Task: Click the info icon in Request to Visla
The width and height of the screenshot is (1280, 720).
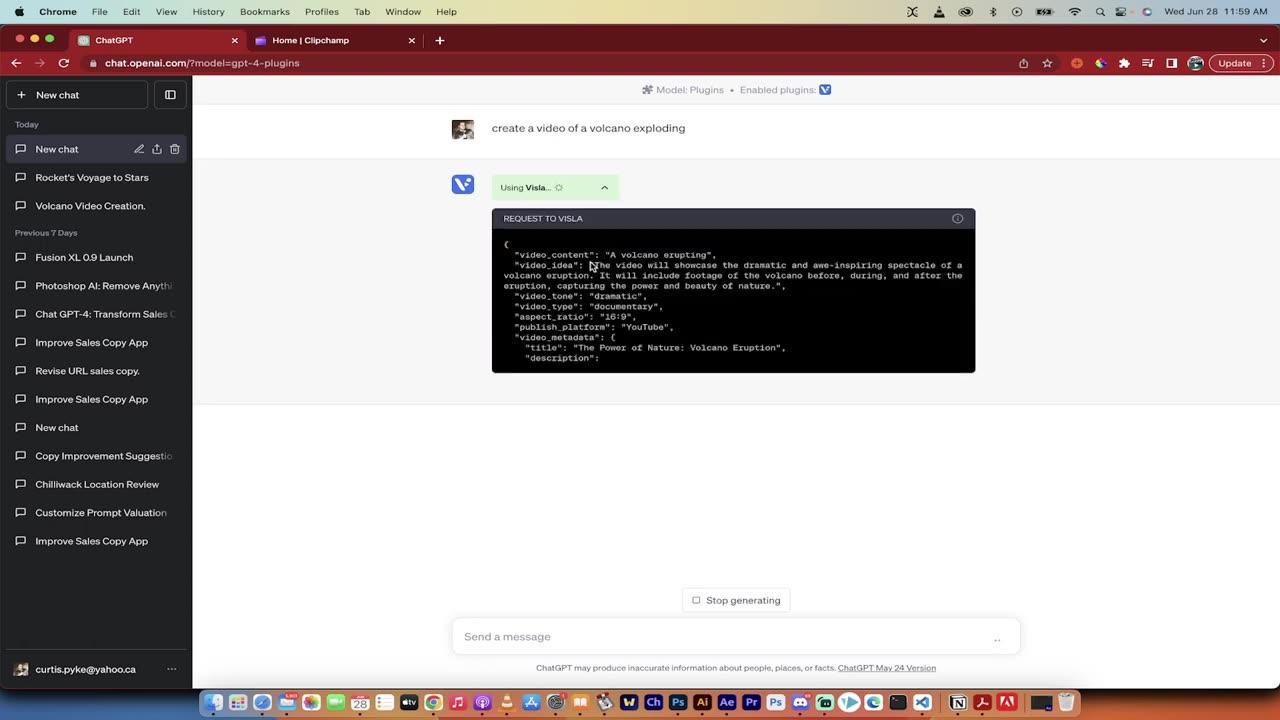Action: [x=957, y=219]
